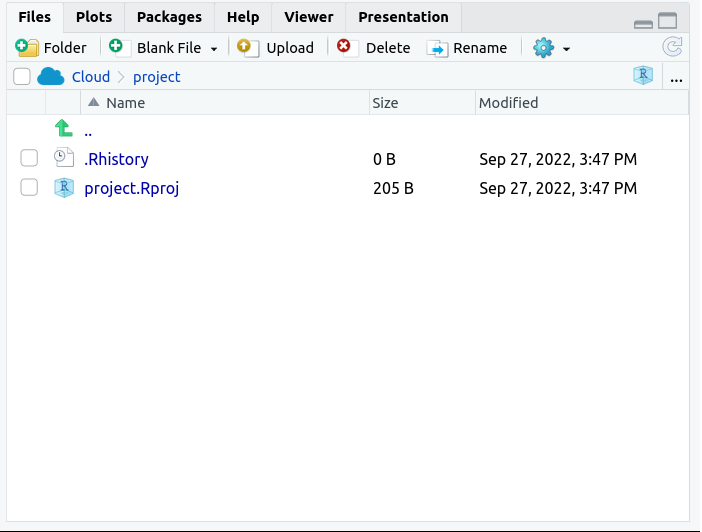This screenshot has width=702, height=532.
Task: Click the project breadcrumb link
Action: (157, 77)
